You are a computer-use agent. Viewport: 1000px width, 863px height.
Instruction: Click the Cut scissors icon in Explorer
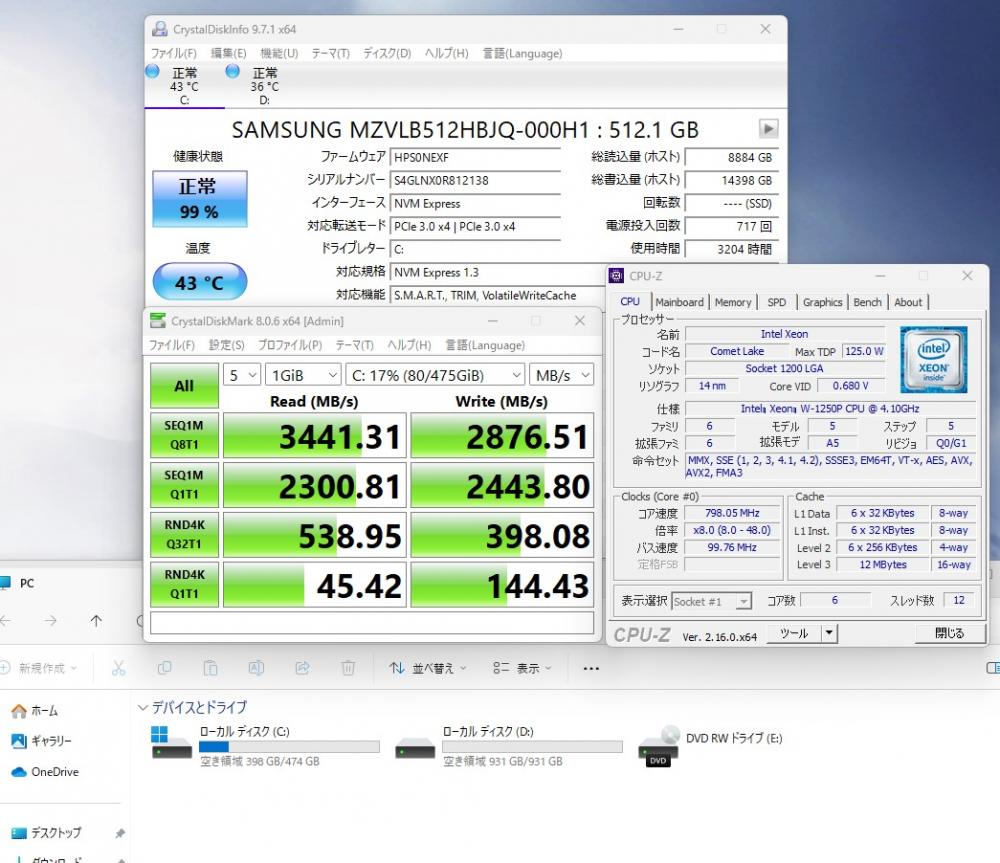pyautogui.click(x=119, y=668)
